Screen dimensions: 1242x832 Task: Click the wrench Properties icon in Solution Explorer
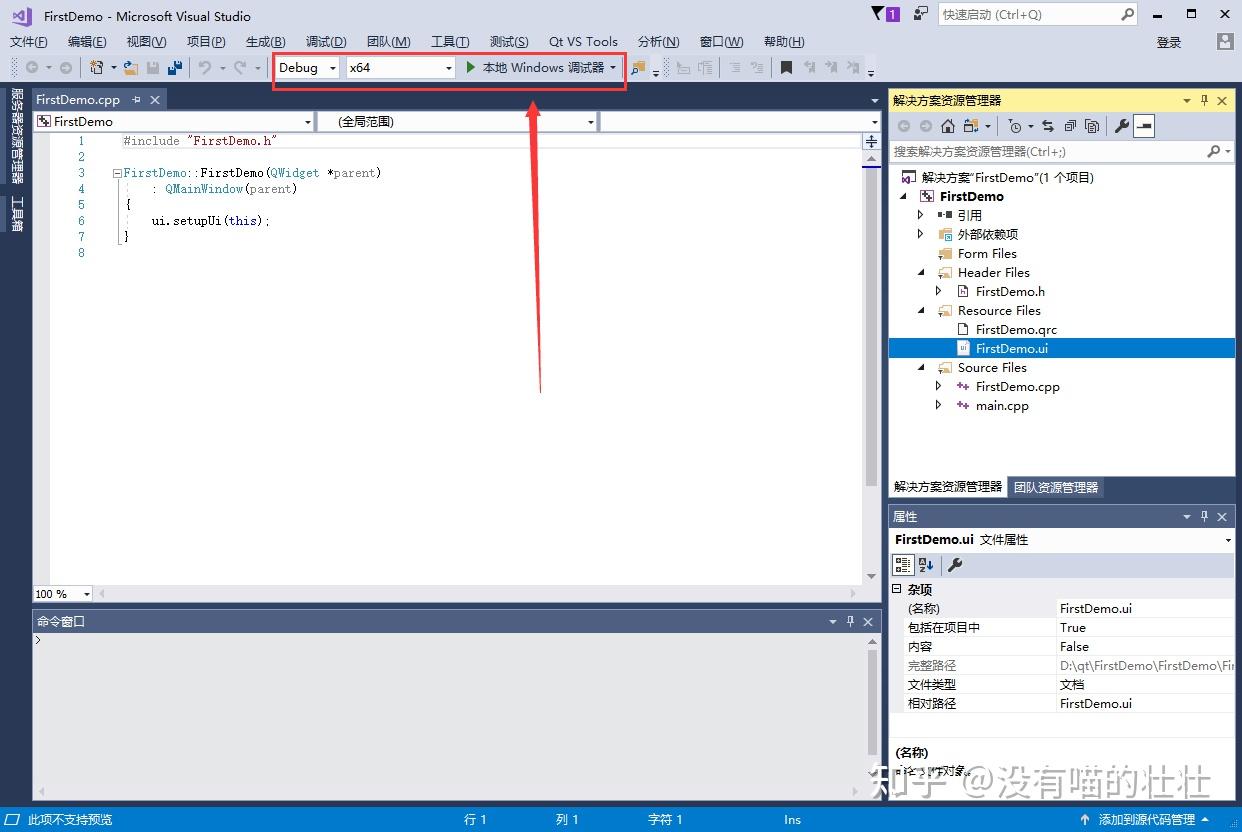(1122, 126)
